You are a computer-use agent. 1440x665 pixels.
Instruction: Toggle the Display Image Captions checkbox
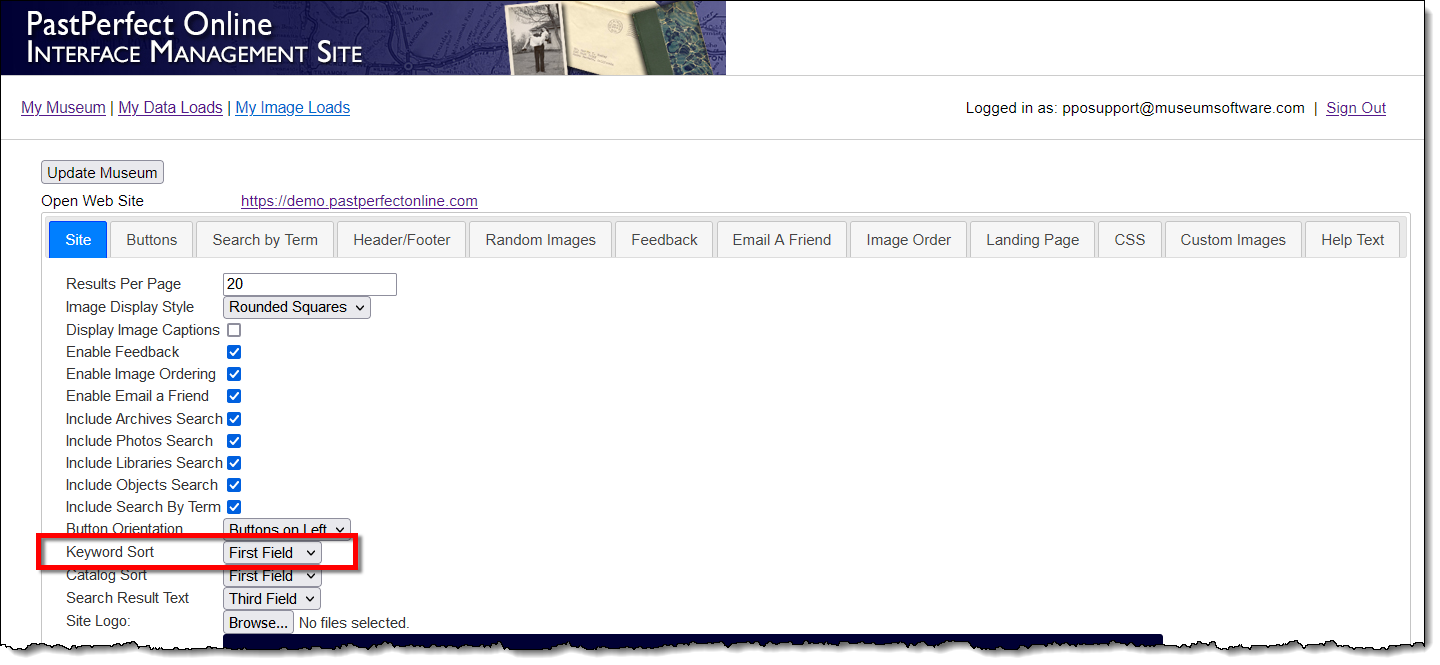[x=234, y=330]
